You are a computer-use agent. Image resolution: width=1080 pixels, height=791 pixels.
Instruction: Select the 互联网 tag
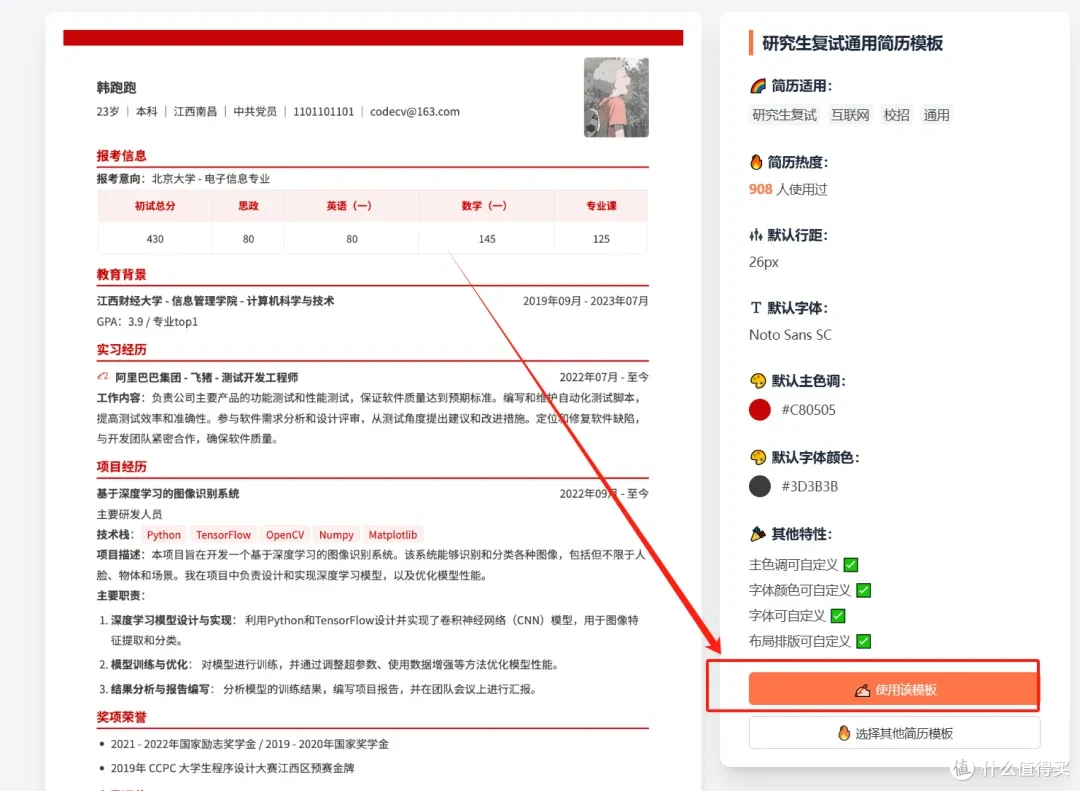[850, 115]
